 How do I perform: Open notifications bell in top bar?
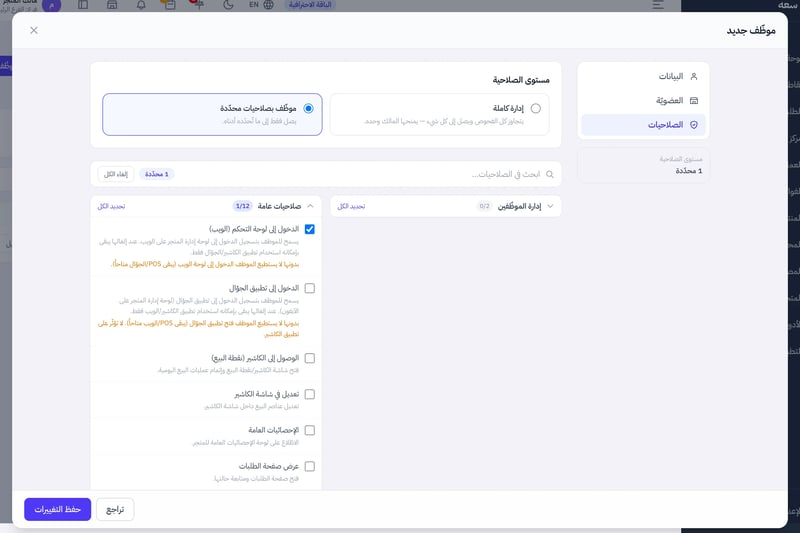point(141,5)
